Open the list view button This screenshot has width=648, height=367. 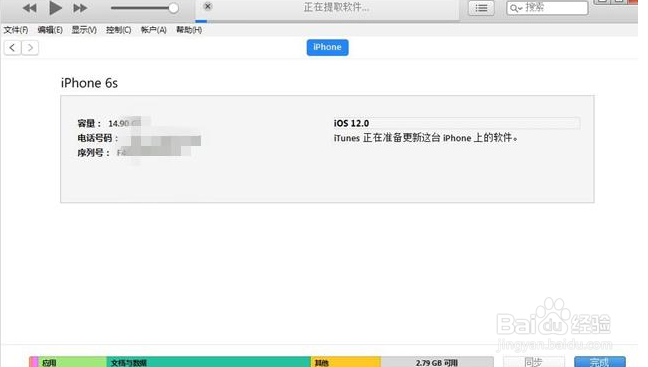(481, 8)
